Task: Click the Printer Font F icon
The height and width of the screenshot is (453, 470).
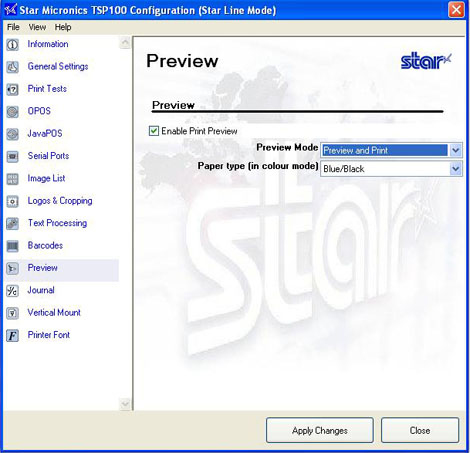Action: pyautogui.click(x=13, y=335)
